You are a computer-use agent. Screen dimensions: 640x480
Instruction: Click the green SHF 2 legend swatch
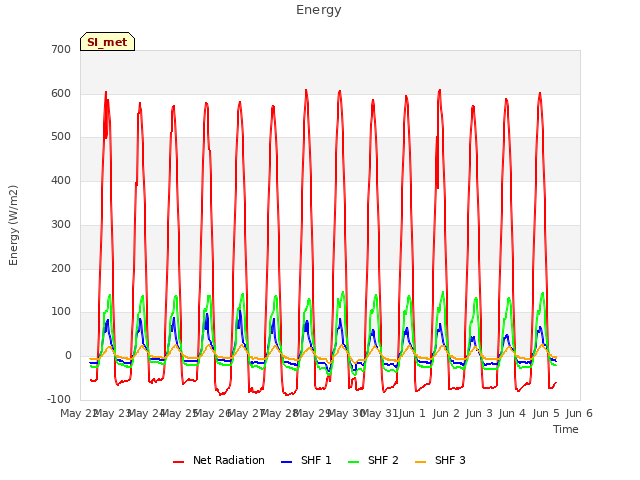pos(353,462)
